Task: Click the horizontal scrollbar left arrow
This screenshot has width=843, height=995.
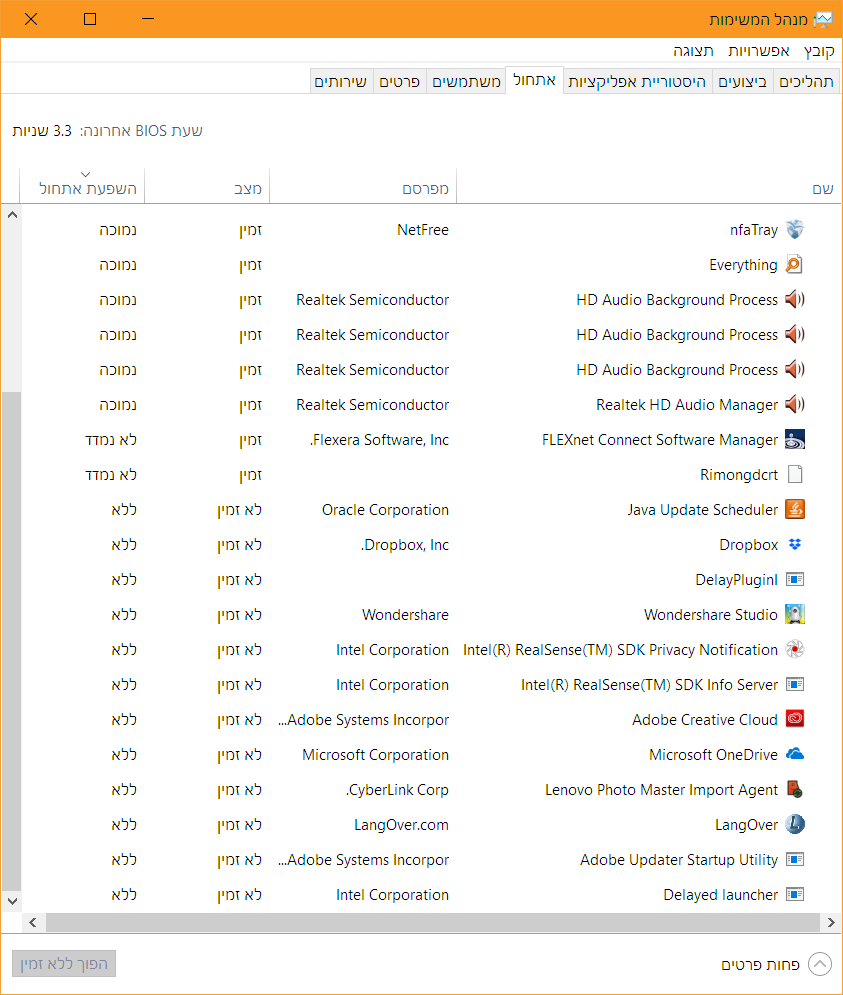Action: coord(33,923)
